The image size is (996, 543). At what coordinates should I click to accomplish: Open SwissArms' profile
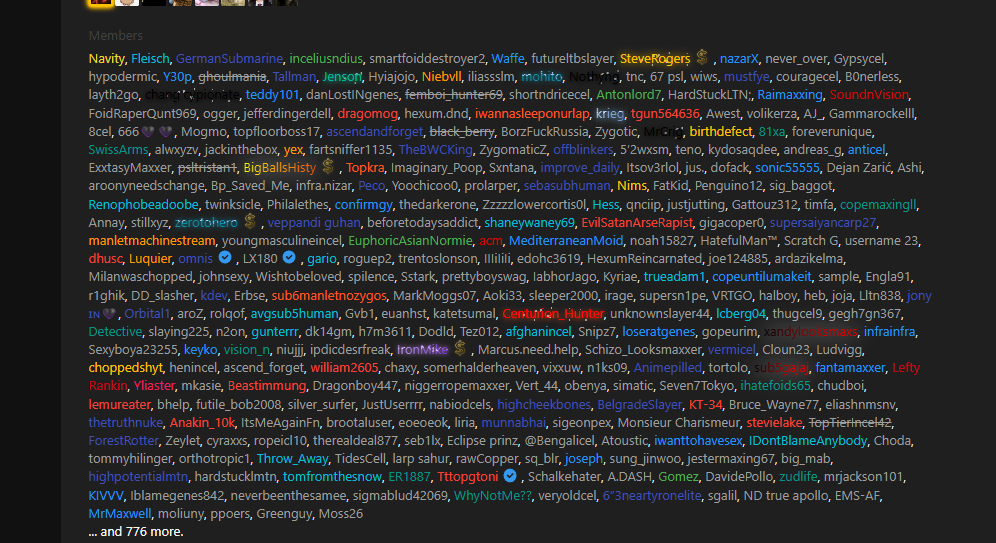coord(118,150)
